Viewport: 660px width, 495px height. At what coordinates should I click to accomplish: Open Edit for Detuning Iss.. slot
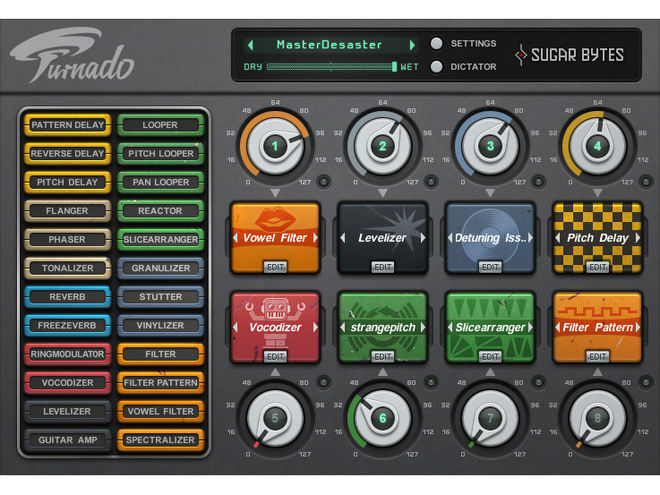490,267
